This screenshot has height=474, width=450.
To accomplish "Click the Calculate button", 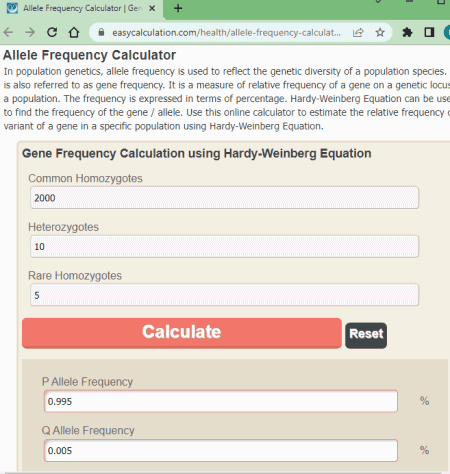I will click(x=182, y=333).
